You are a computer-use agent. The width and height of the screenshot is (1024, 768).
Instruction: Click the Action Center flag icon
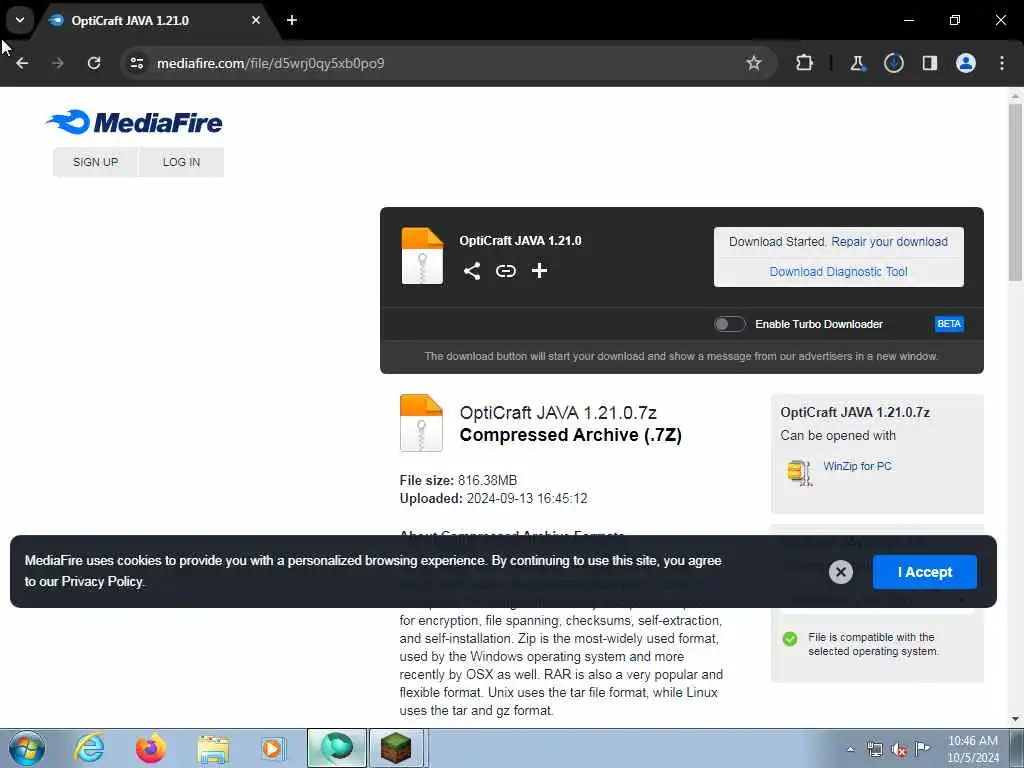(923, 748)
